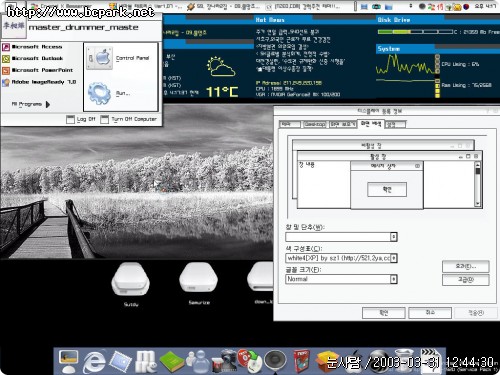Click the 적용(A) apply button
The width and height of the screenshot is (500, 375).
pyautogui.click(x=476, y=313)
